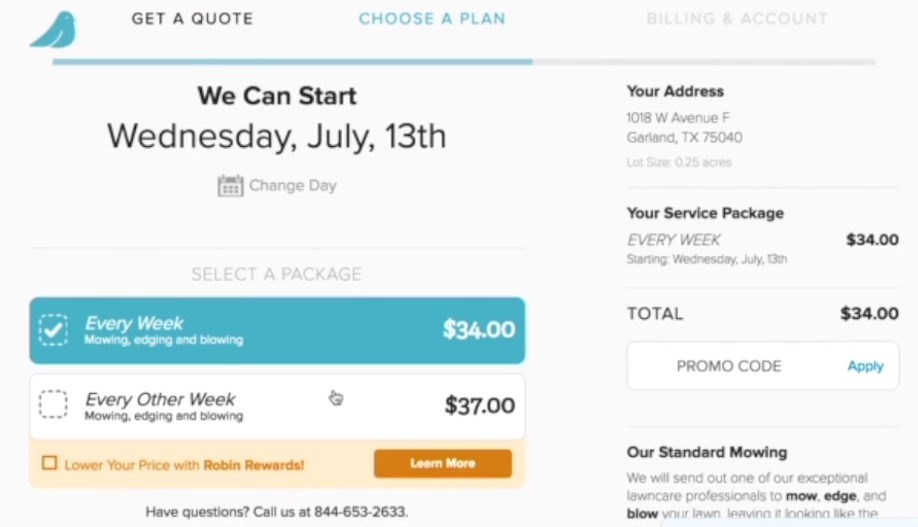Click the Wednesday, July, 13th start date
Viewport: 918px width, 527px height.
click(277, 136)
